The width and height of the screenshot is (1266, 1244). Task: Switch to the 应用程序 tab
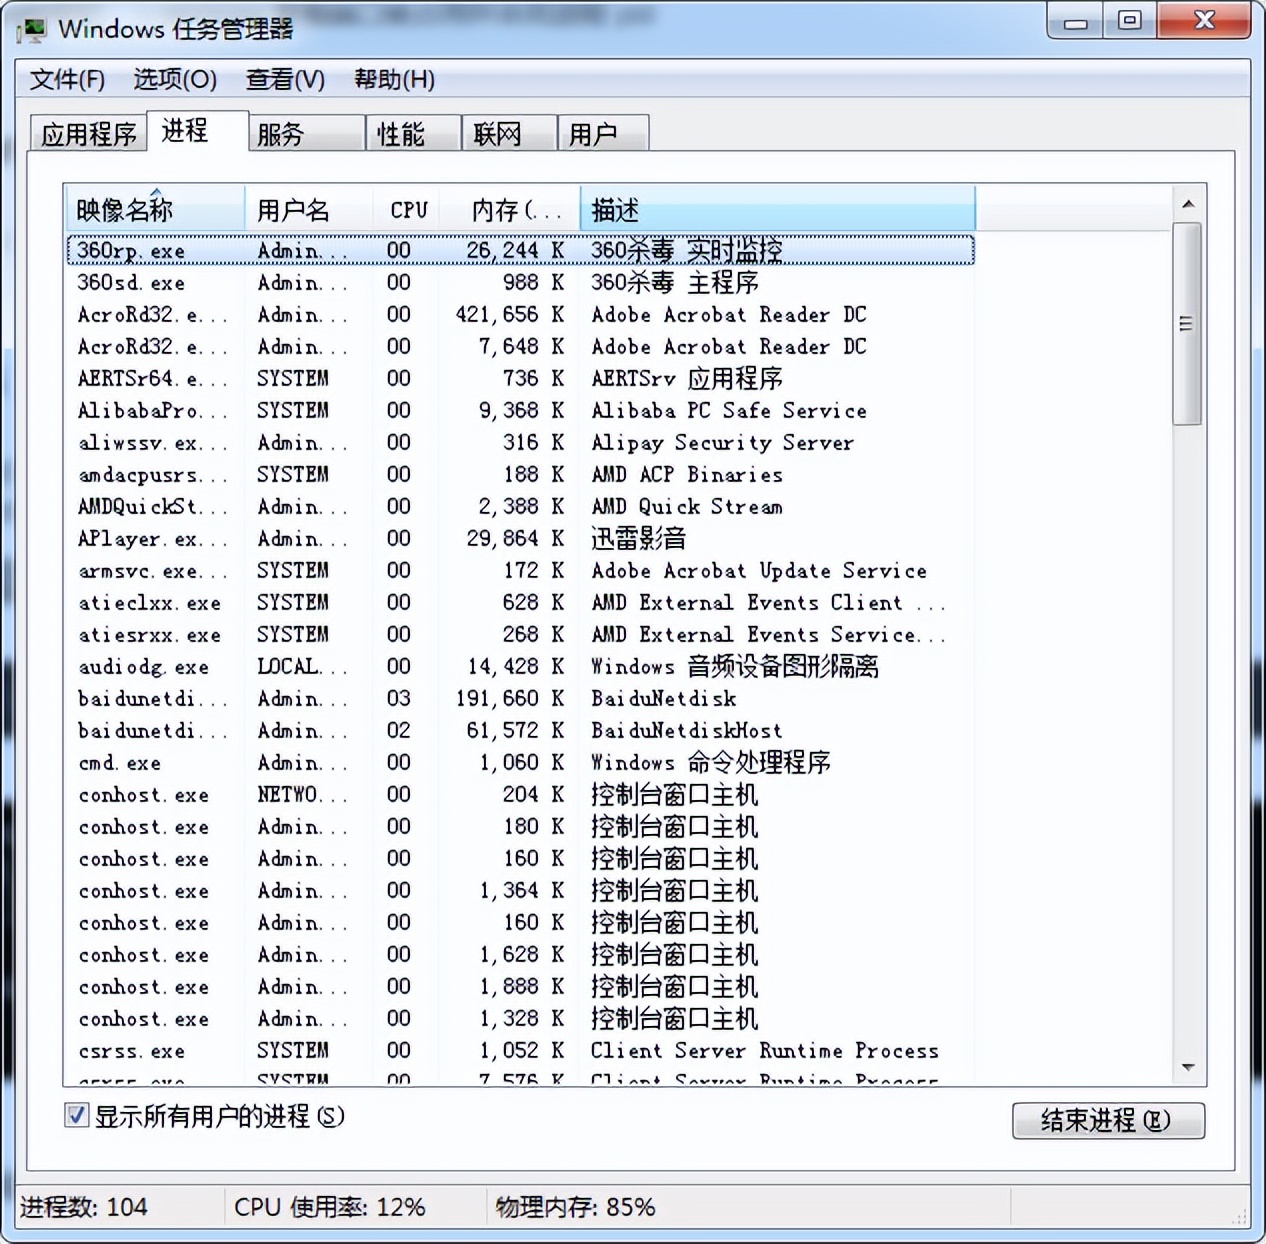tap(87, 132)
